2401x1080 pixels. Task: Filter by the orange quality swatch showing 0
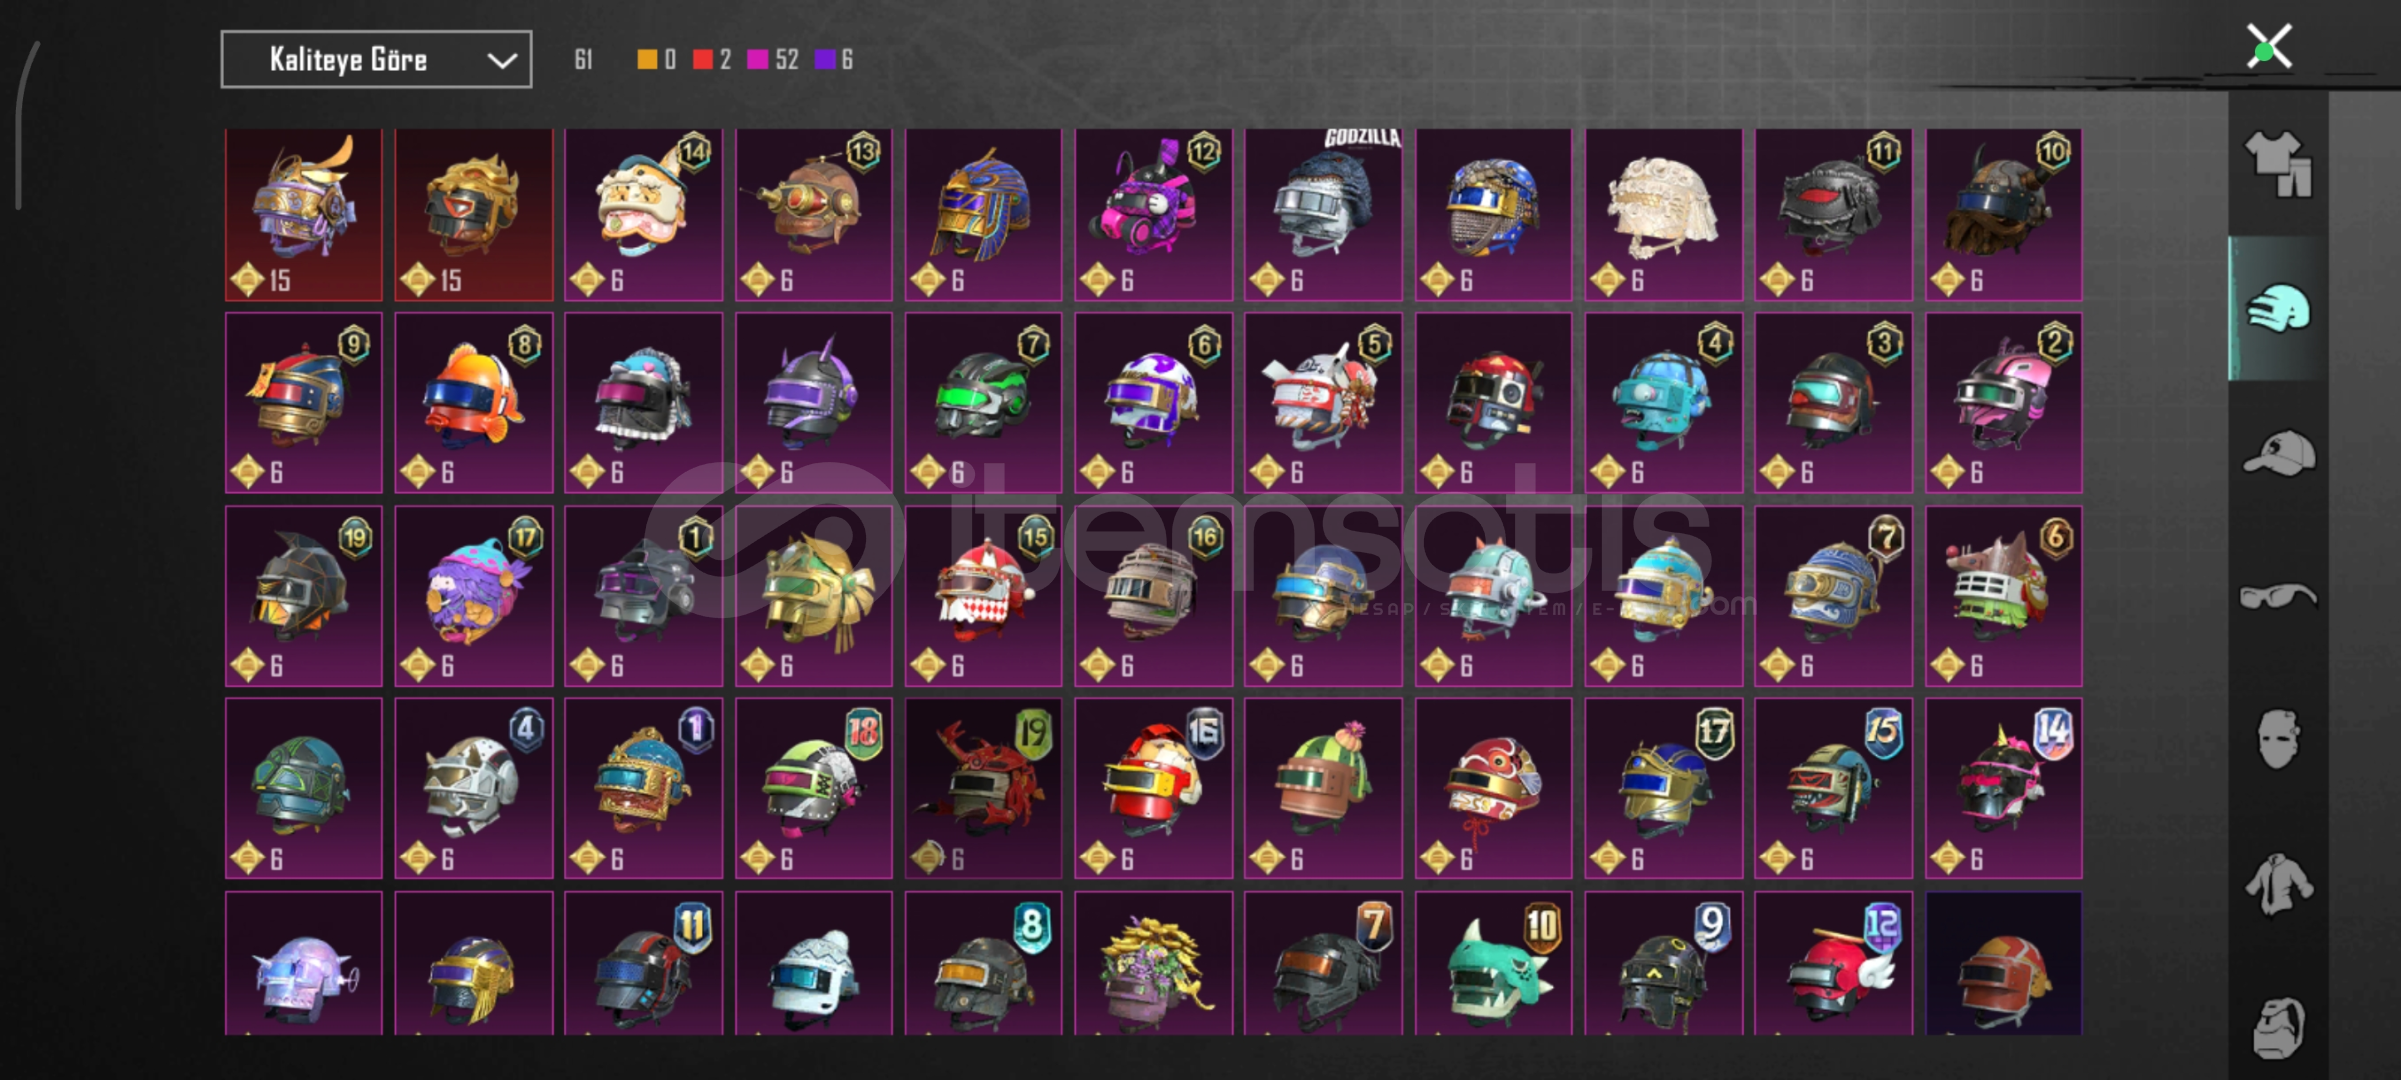647,60
